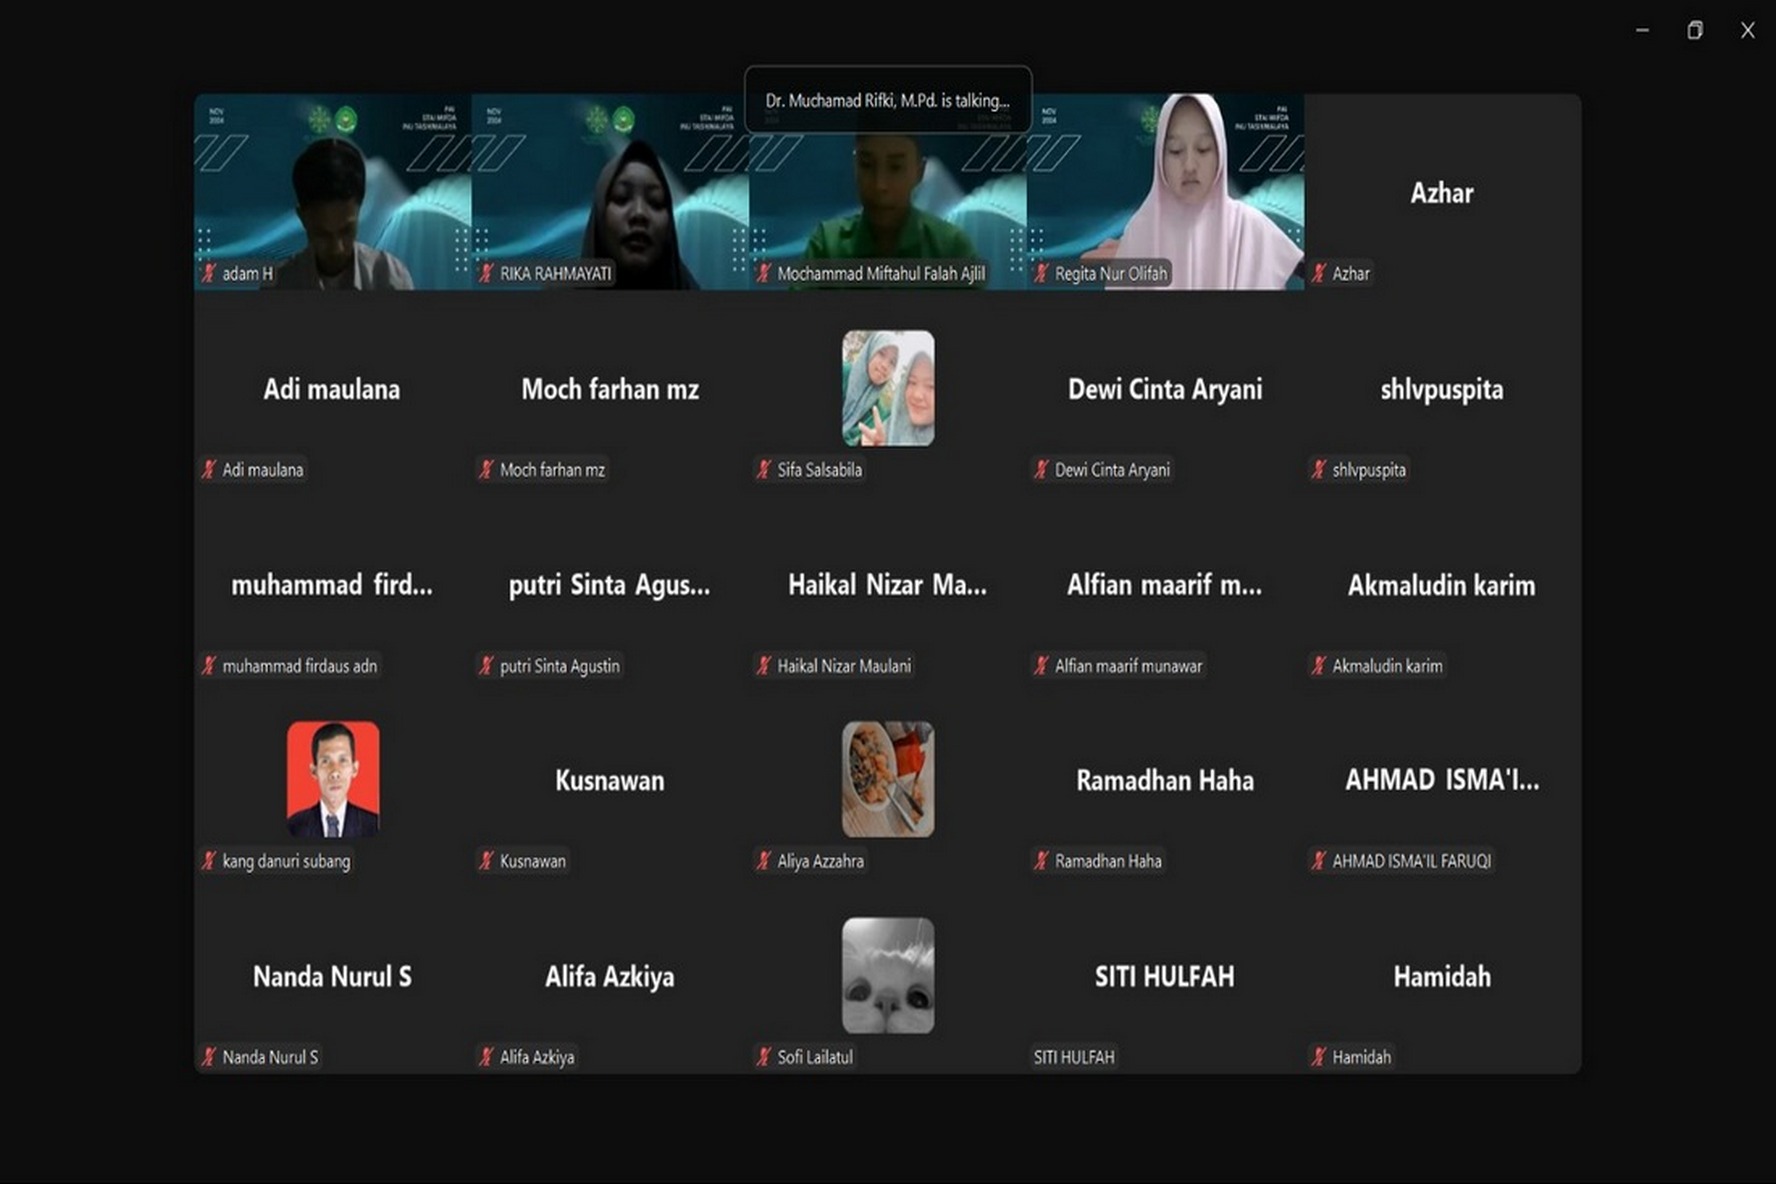Click muted mic icon next to Sofi Lailatul
This screenshot has height=1184, width=1776.
(764, 1056)
